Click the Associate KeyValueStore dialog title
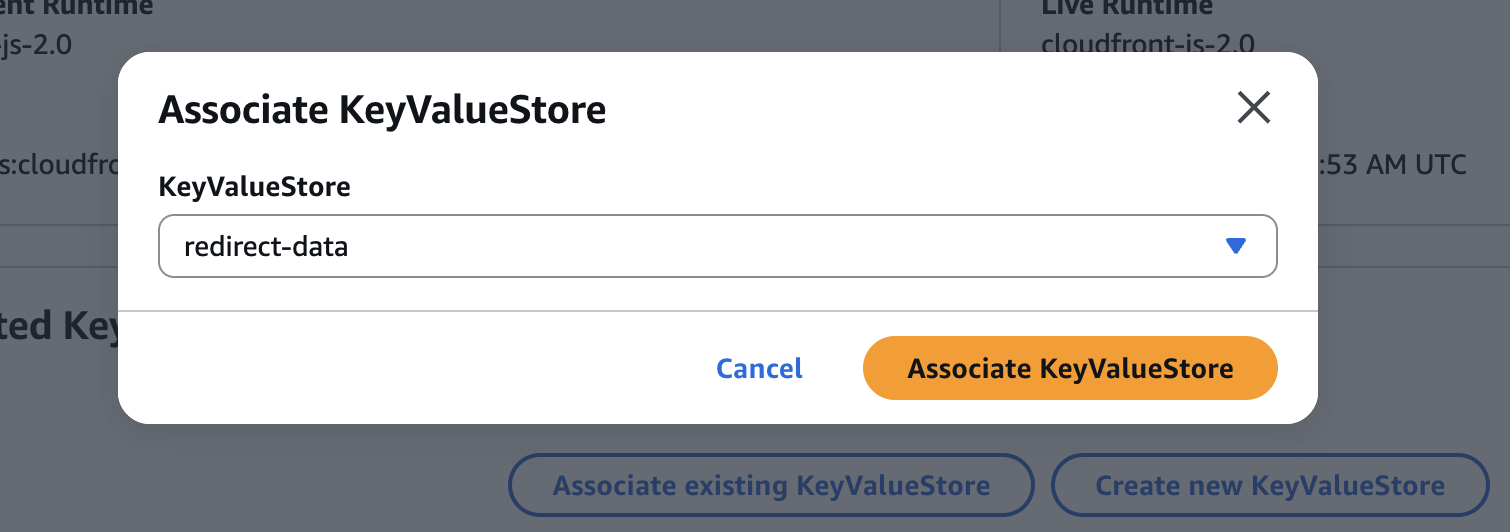This screenshot has width=1510, height=532. click(382, 110)
